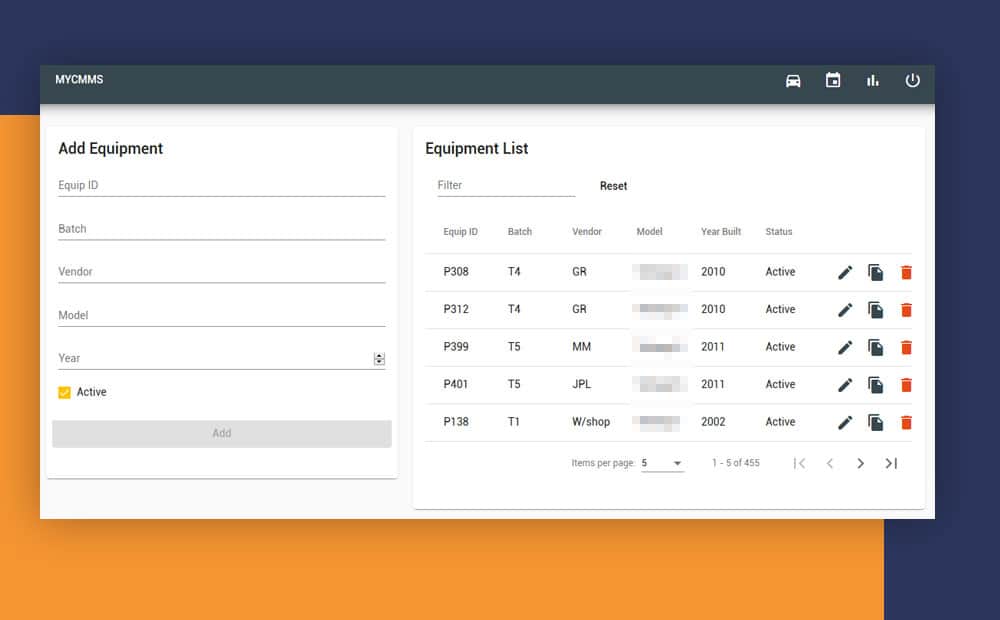Click the MYCMMS app title
The height and width of the screenshot is (620, 1000).
(x=79, y=80)
